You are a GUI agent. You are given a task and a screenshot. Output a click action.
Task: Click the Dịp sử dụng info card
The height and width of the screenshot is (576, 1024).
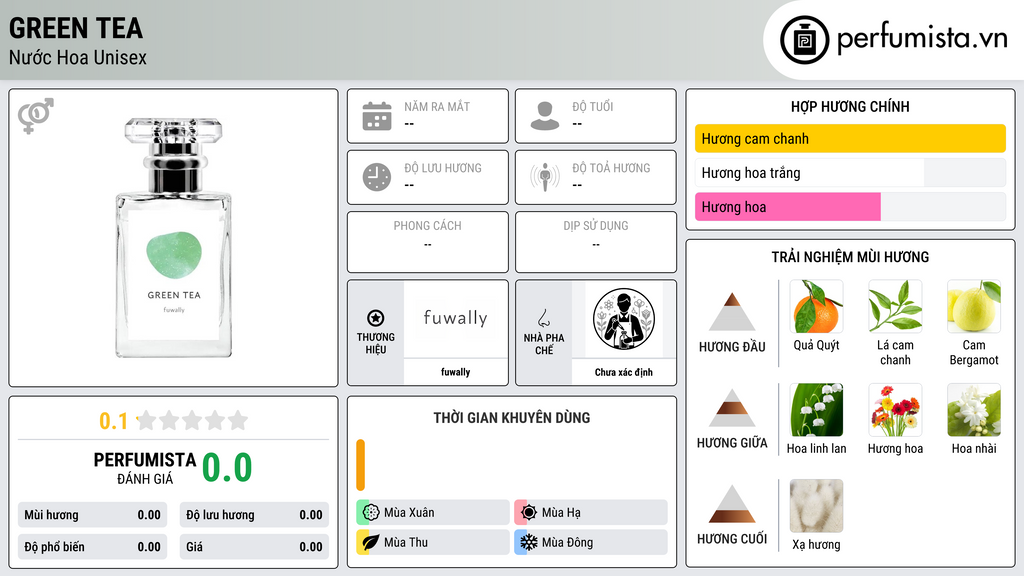pyautogui.click(x=596, y=242)
